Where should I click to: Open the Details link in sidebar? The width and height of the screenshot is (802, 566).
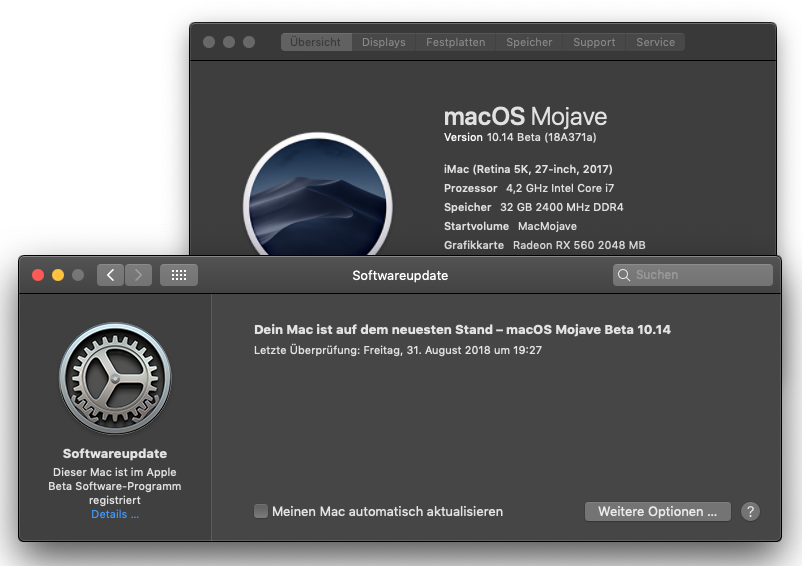coord(115,514)
